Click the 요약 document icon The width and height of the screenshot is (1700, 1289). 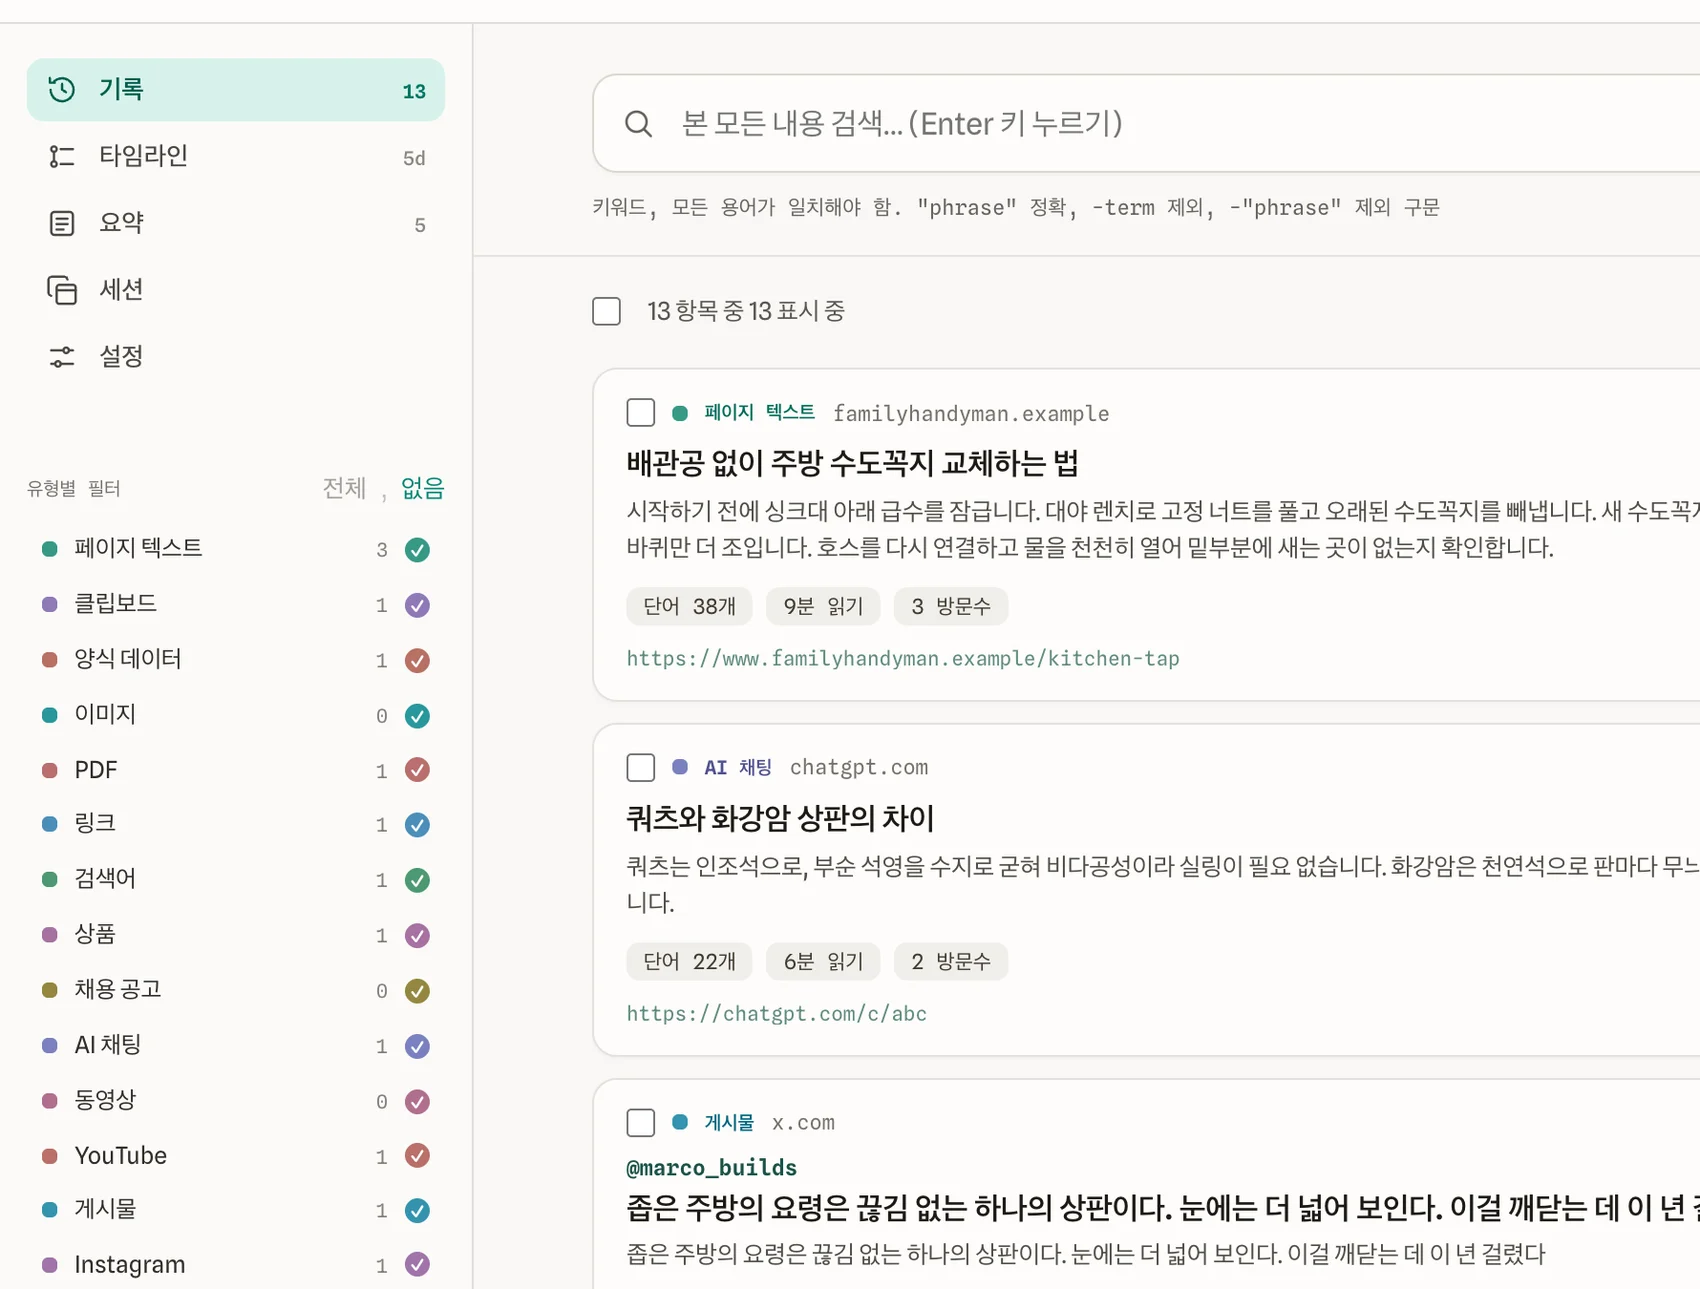tap(62, 223)
